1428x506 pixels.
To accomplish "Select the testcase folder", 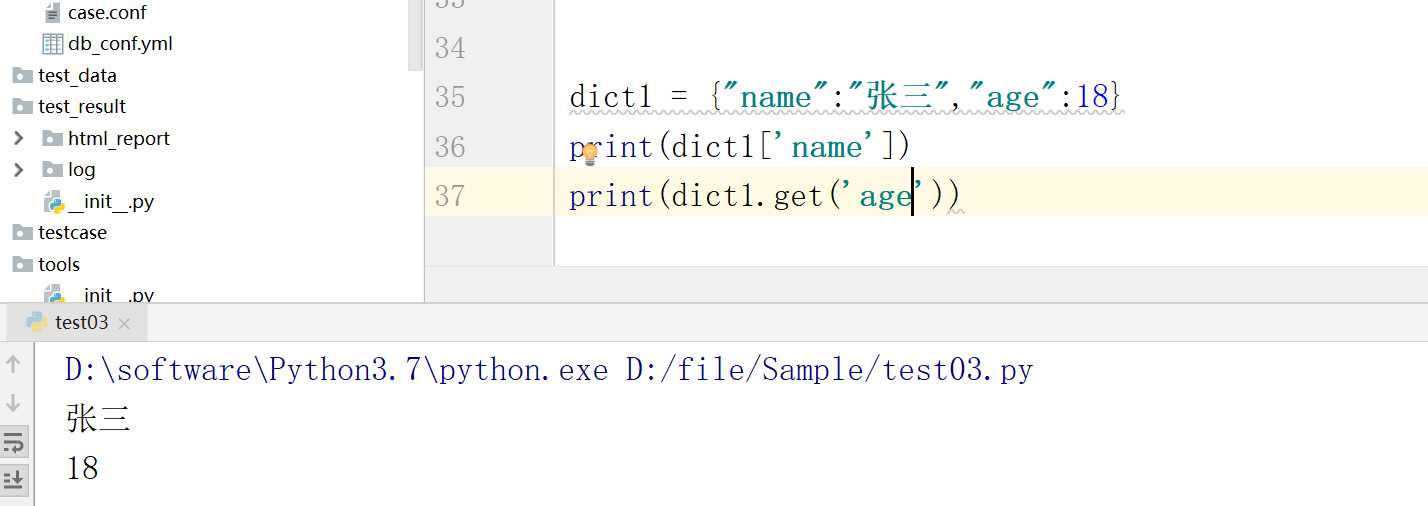I will pyautogui.click(x=72, y=232).
